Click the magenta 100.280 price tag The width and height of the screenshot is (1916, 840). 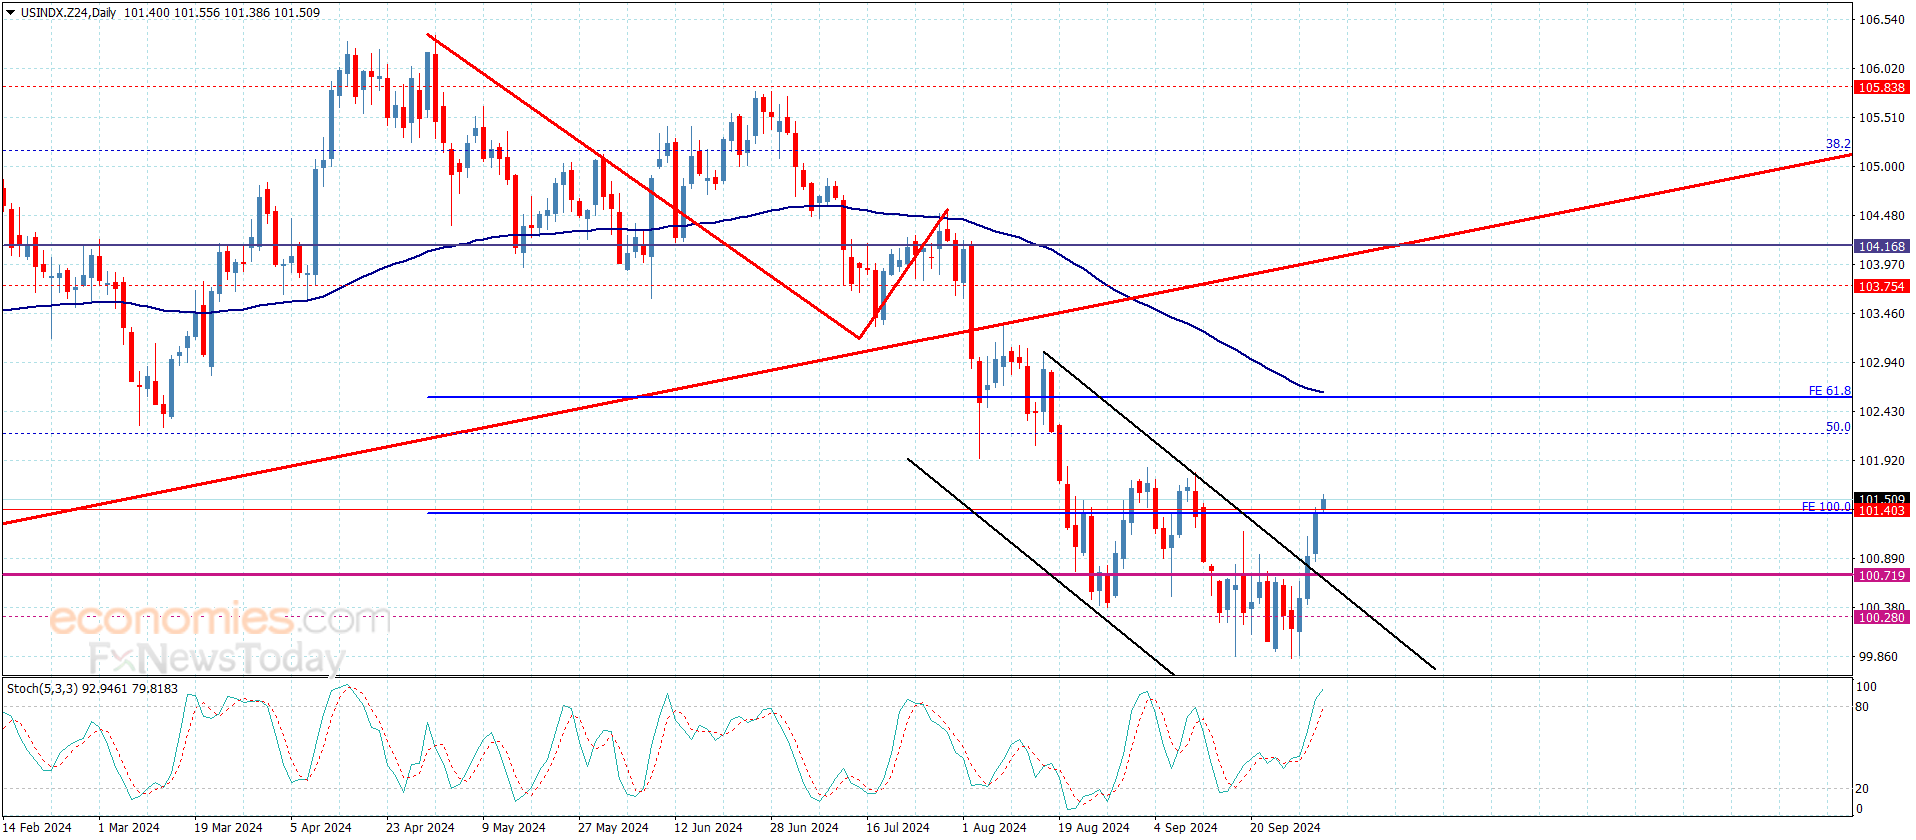[1881, 617]
